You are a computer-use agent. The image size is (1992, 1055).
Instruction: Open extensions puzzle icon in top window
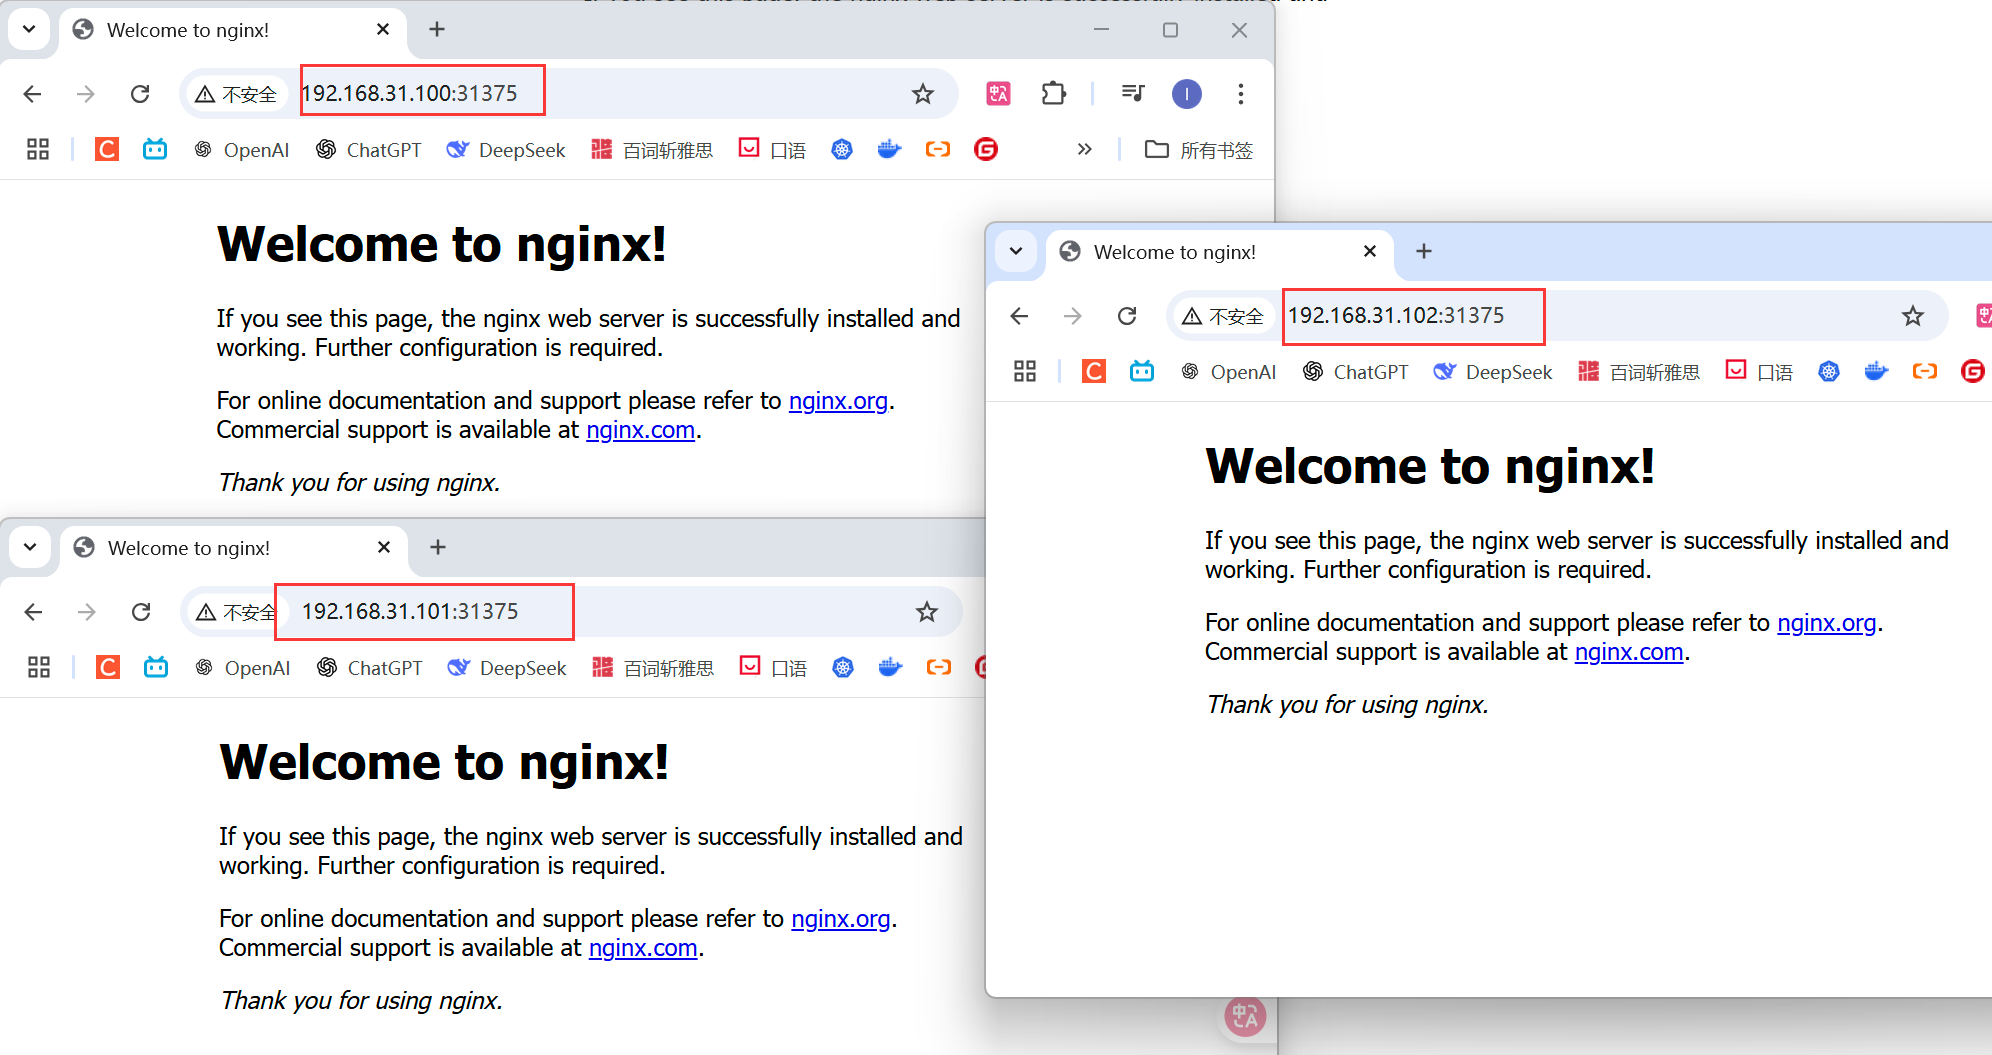tap(1053, 94)
